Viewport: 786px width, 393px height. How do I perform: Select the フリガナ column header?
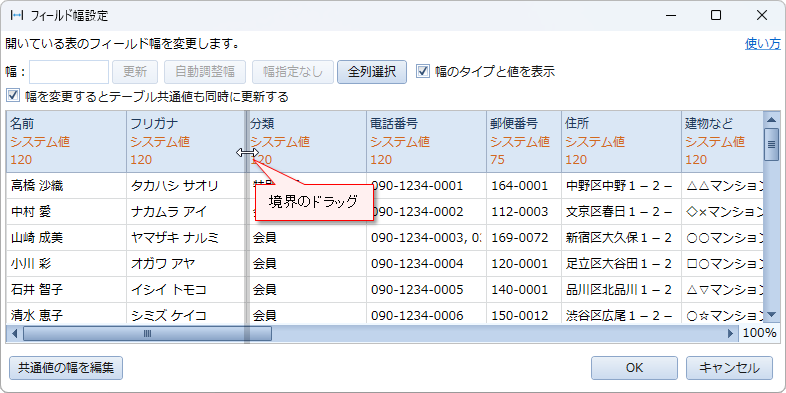pos(185,142)
